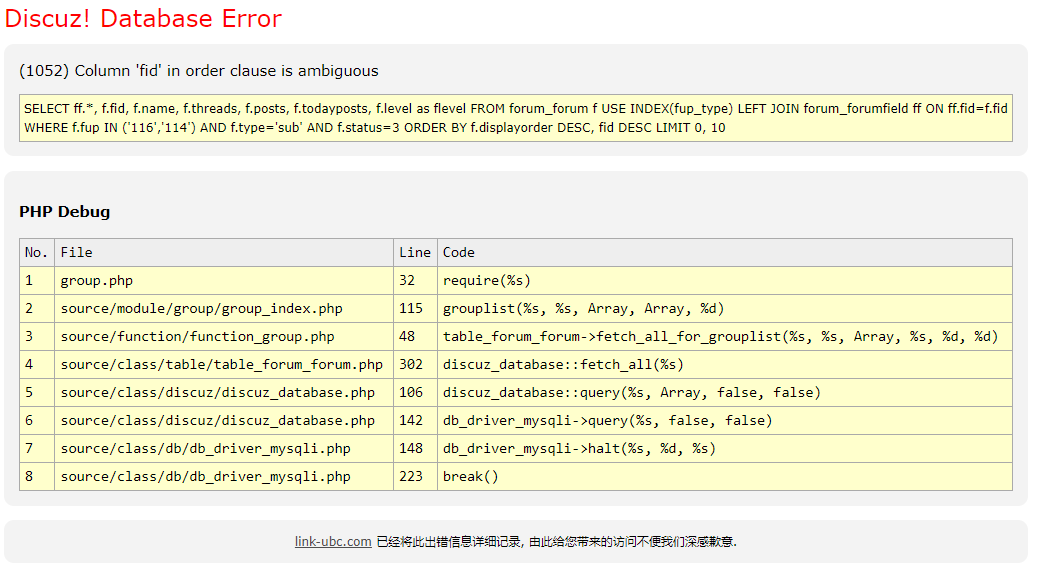Click the Discuz! Database Error heading
The height and width of the screenshot is (575, 1051).
click(x=143, y=19)
